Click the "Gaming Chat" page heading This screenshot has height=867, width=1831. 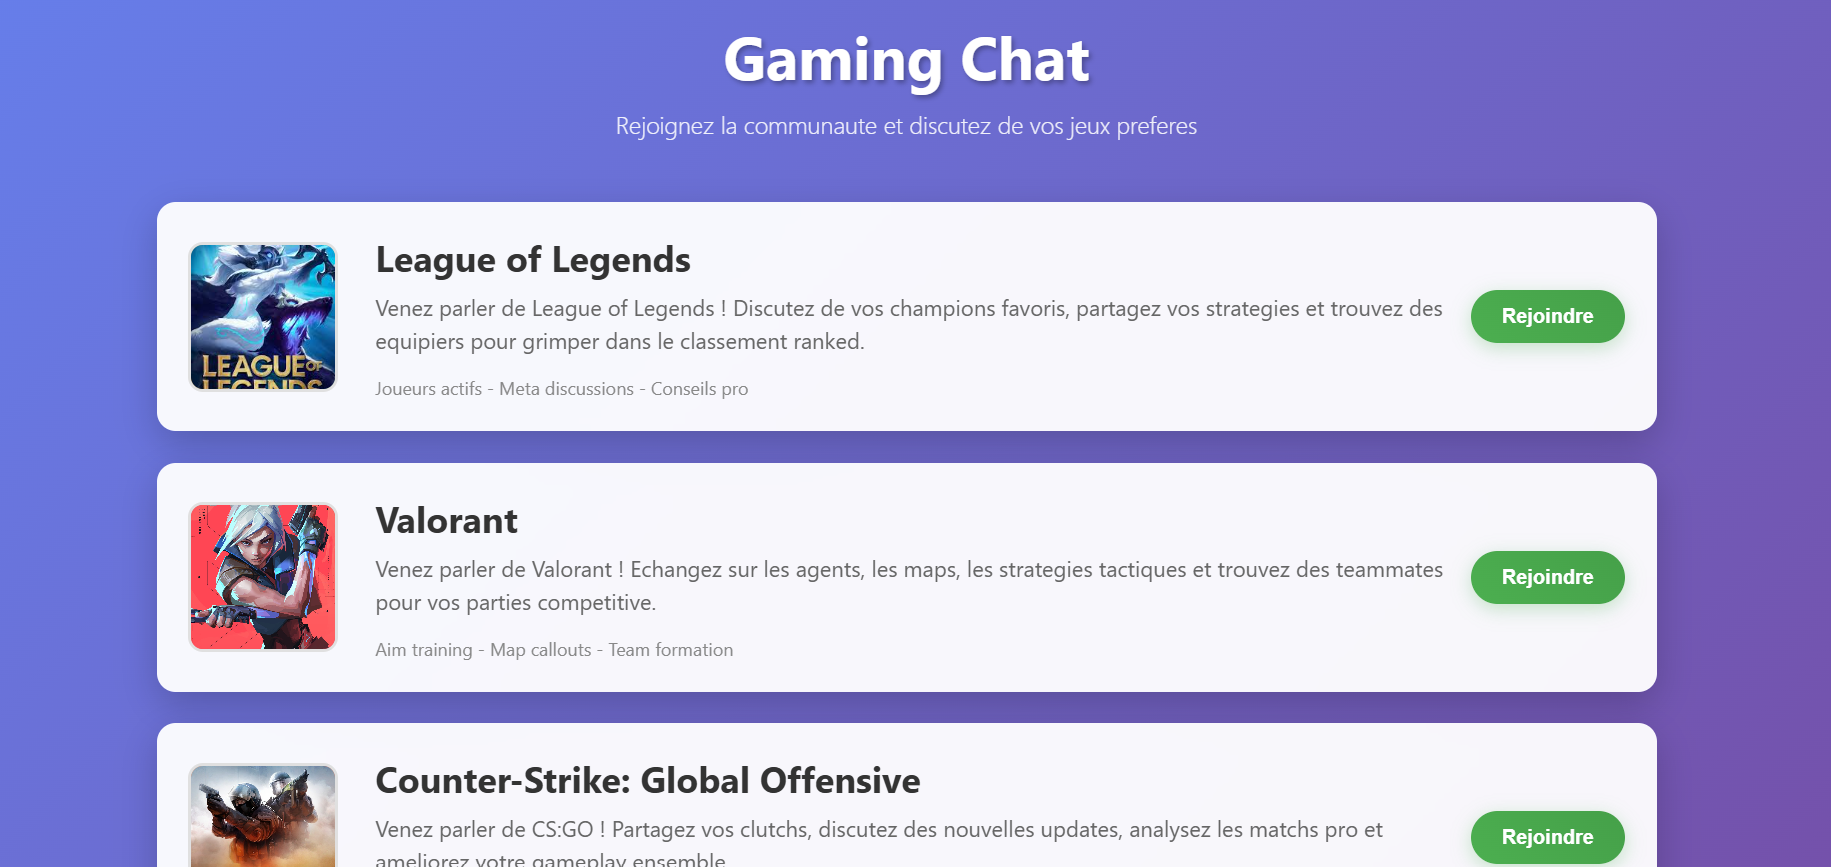(x=906, y=60)
